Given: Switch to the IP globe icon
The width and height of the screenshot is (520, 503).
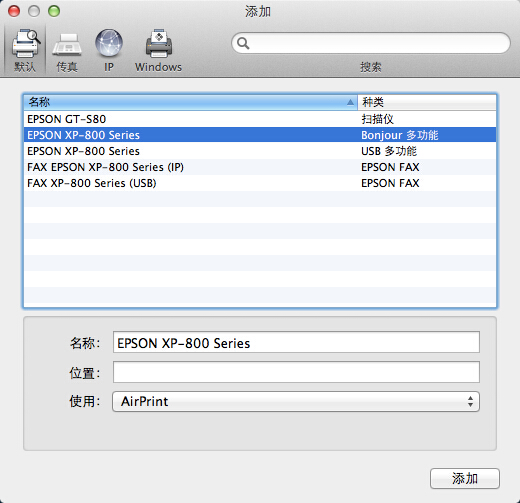Looking at the screenshot, I should pos(109,50).
